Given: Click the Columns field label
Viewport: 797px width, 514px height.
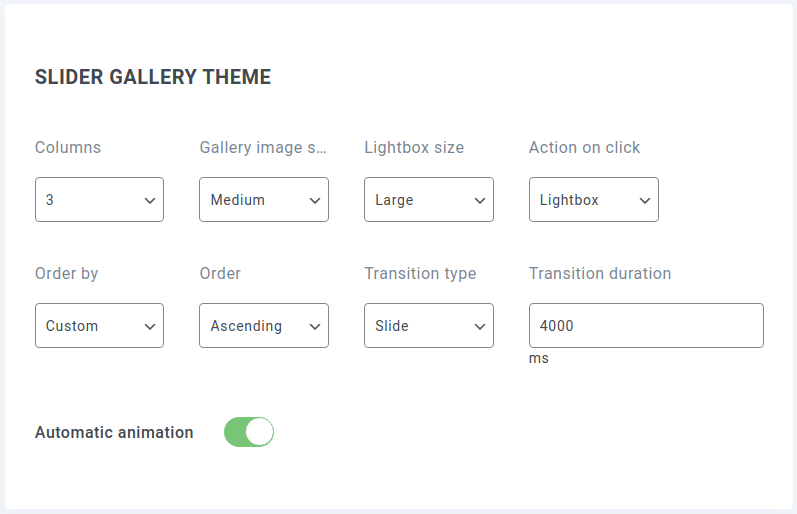Looking at the screenshot, I should point(68,148).
